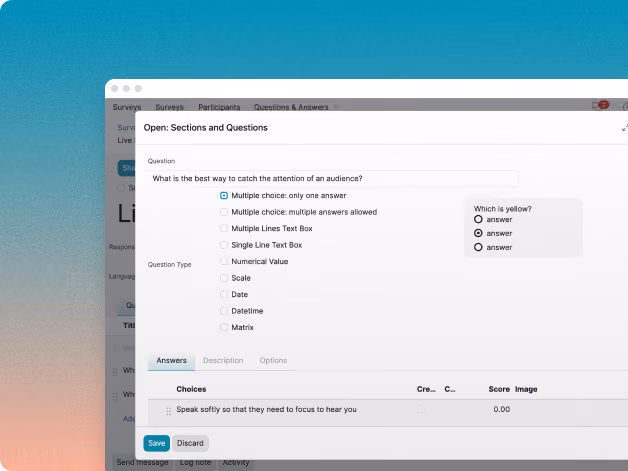Viewport: 628px width, 471px height.
Task: Select Multiple choice: only one answer
Action: point(224,195)
